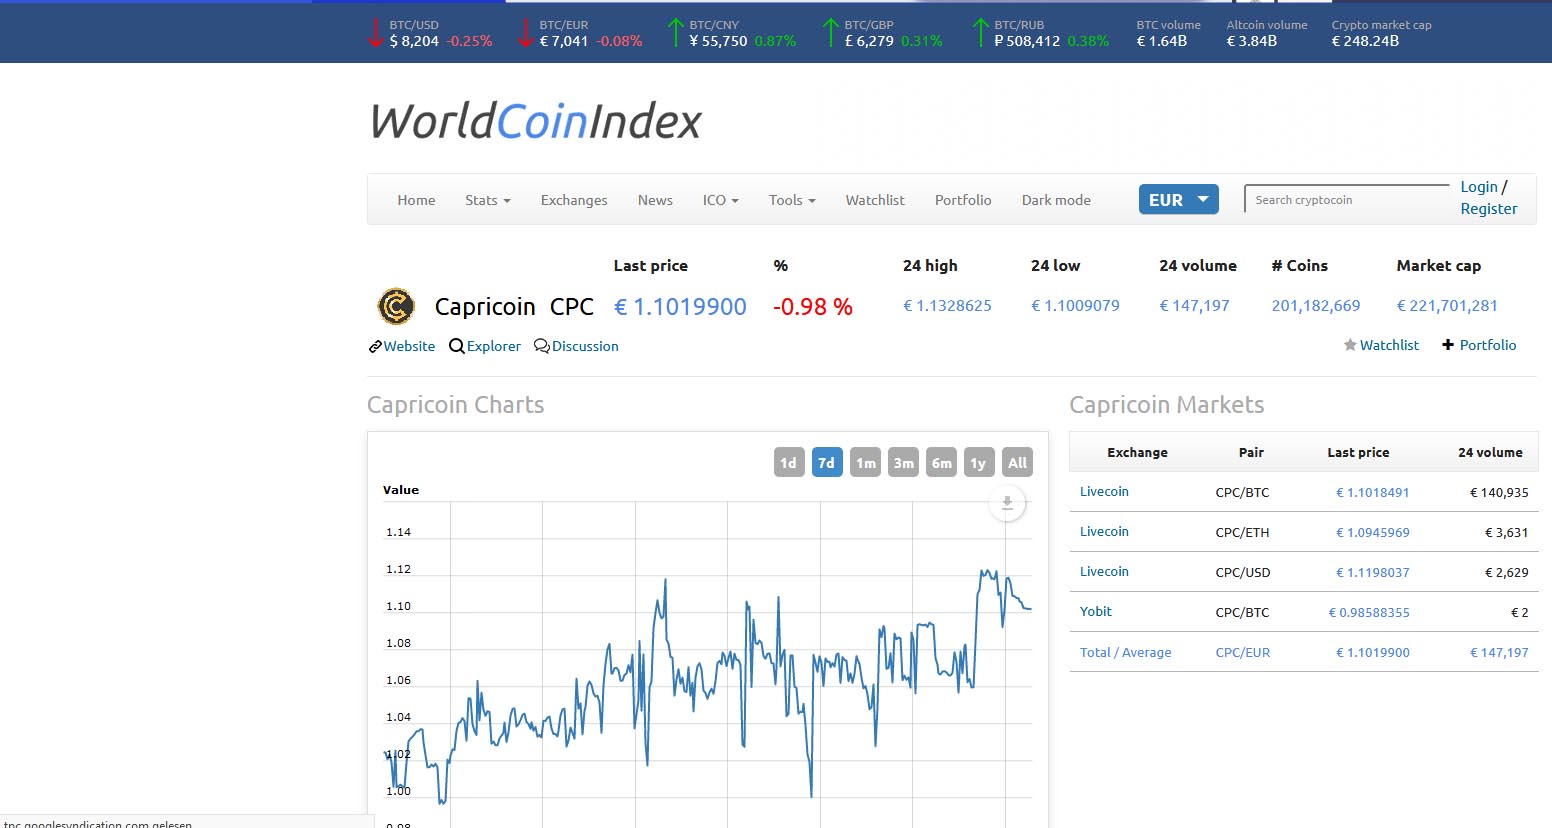This screenshot has height=828, width=1552.
Task: Click the 24 low value € 1.1009079
Action: click(x=1076, y=306)
